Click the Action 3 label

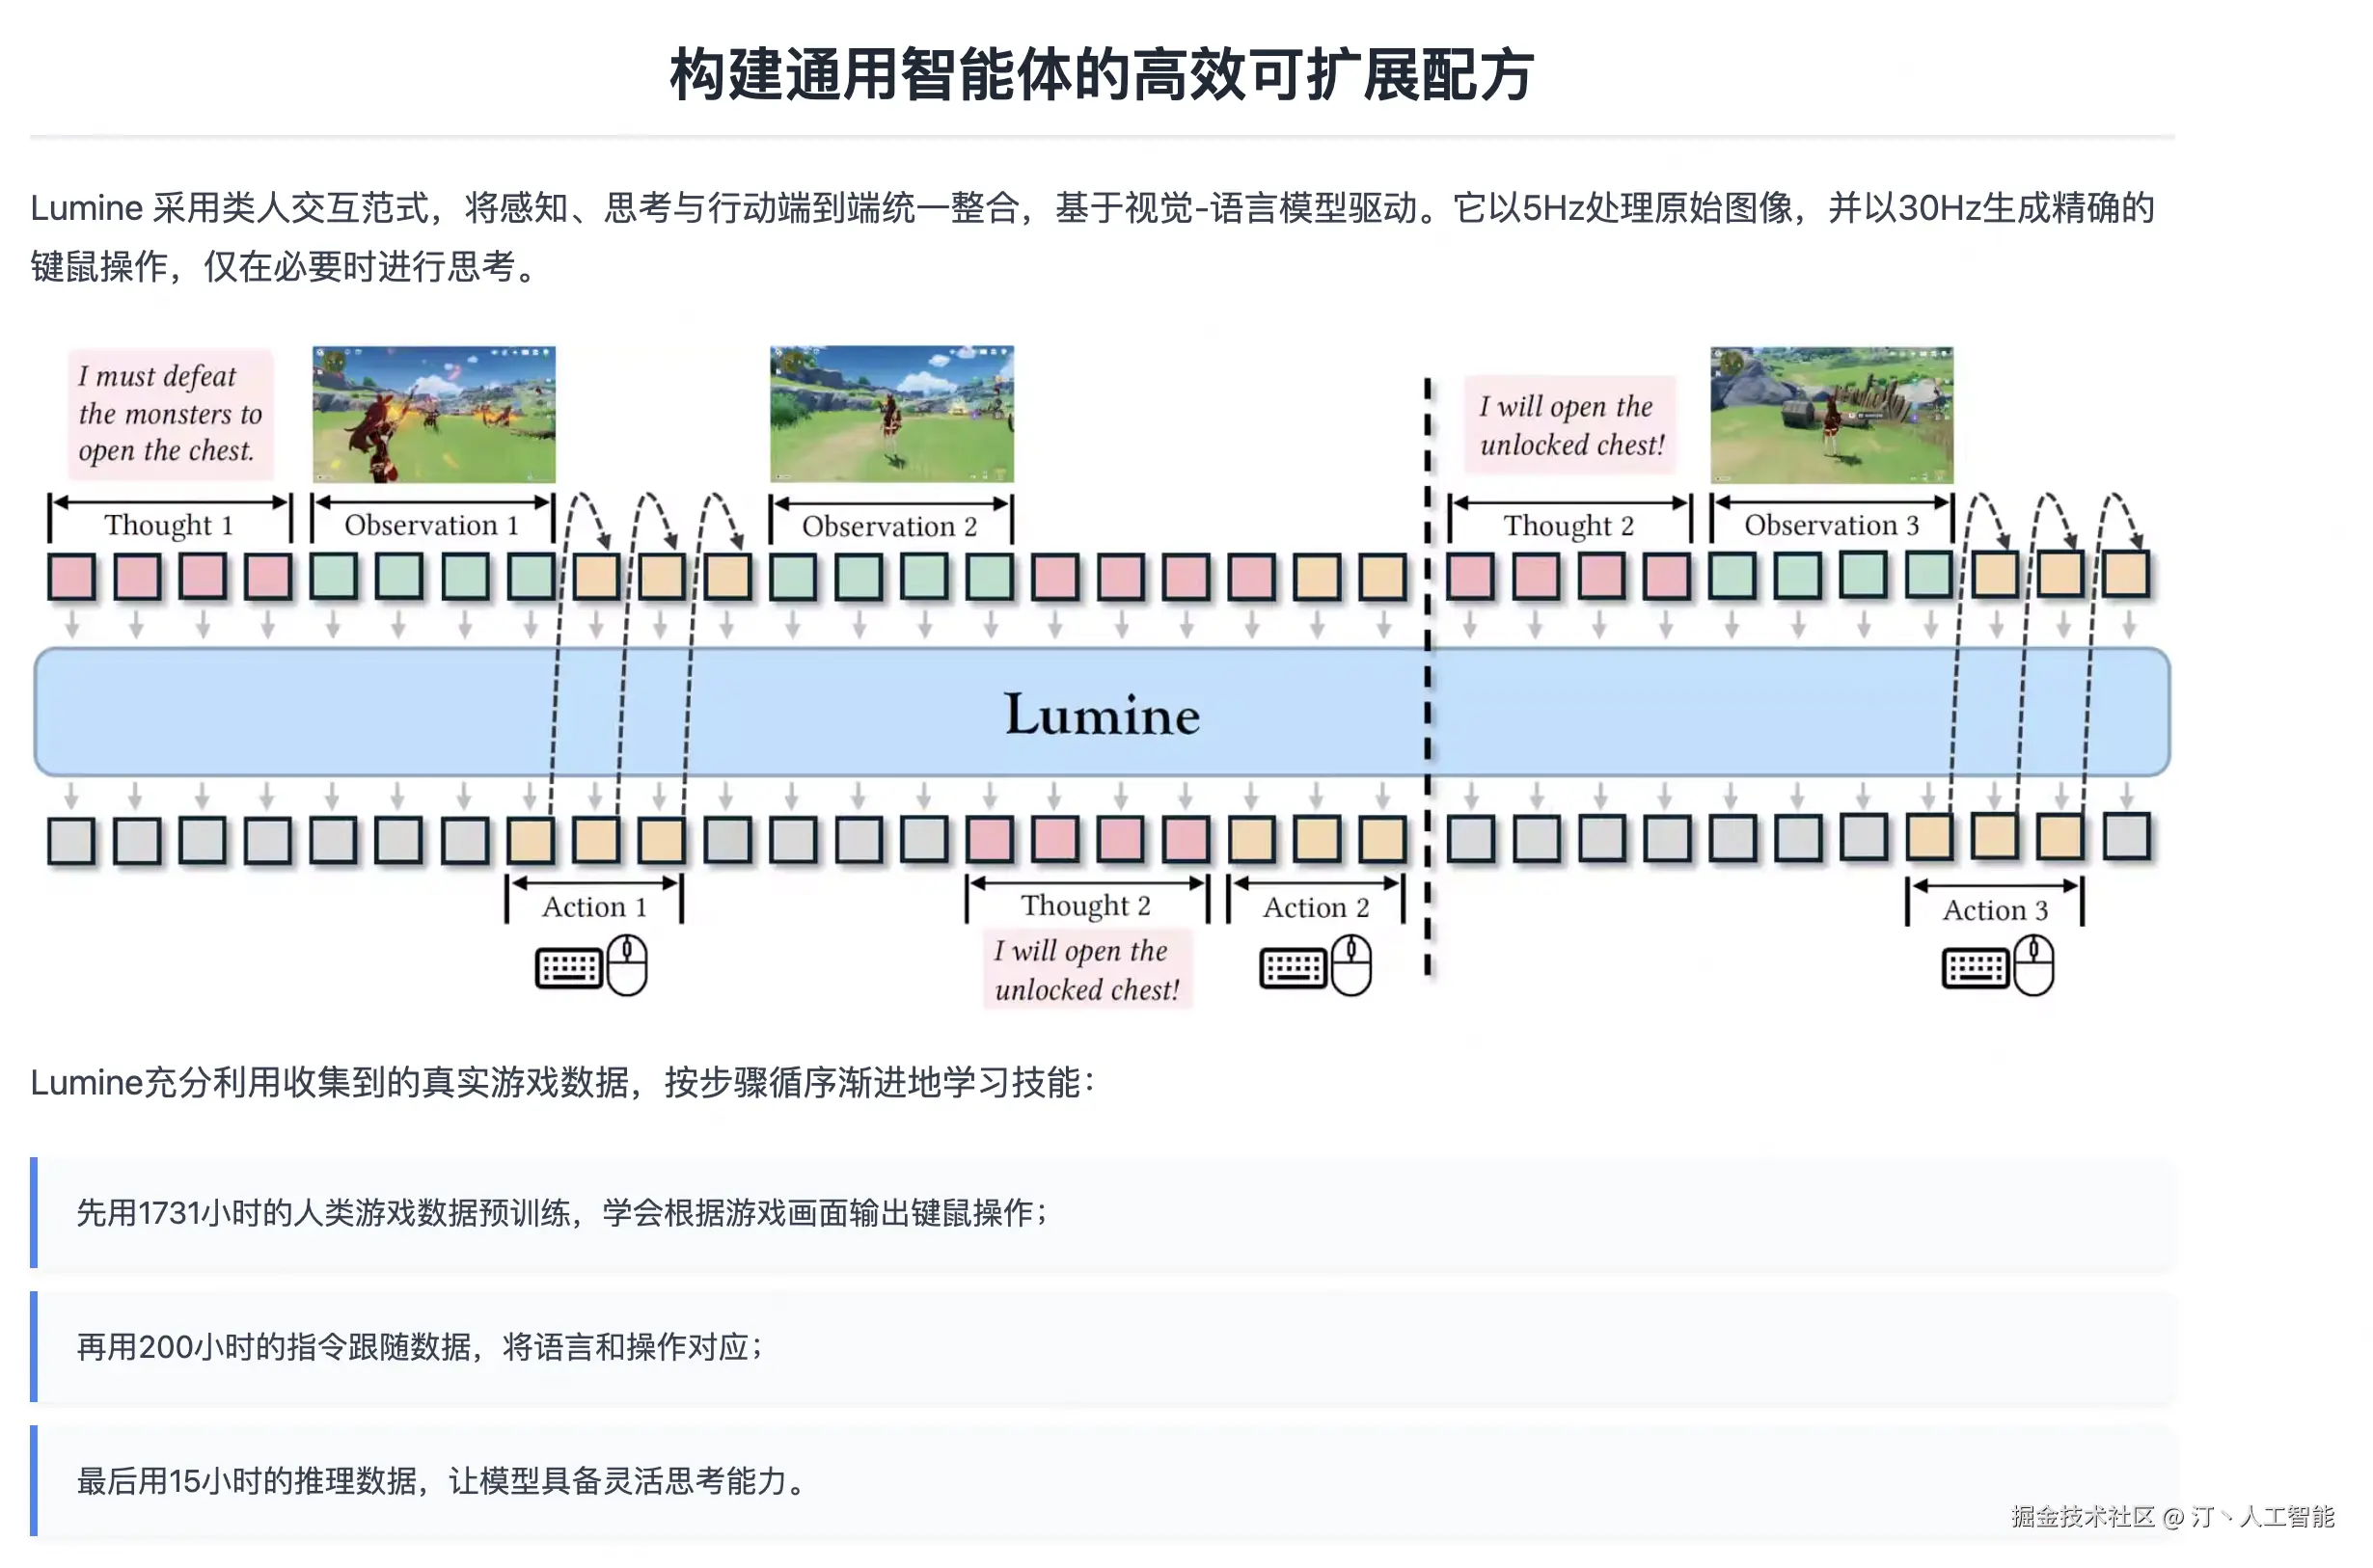[1994, 910]
